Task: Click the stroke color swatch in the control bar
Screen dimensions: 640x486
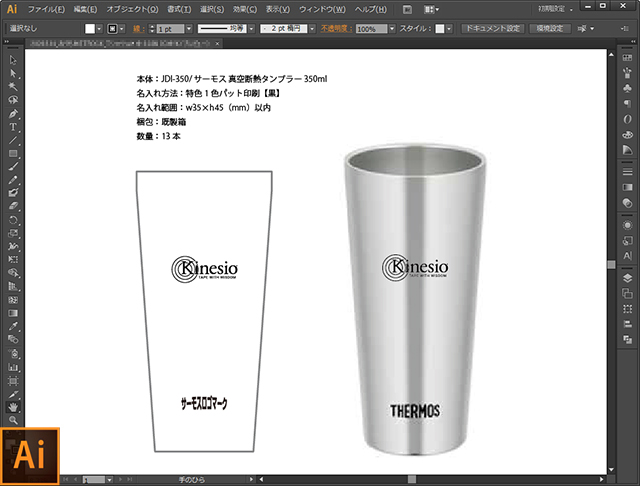Action: 112,29
